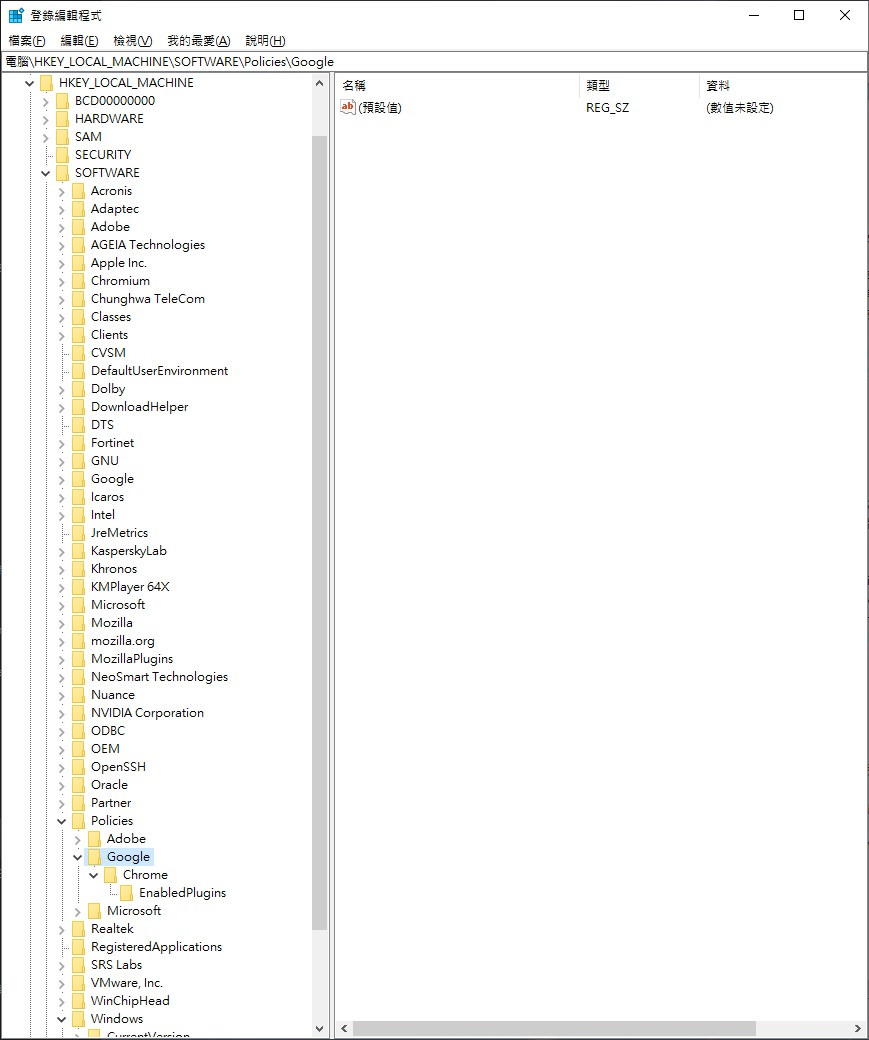Image resolution: width=869 pixels, height=1040 pixels.
Task: Expand the HARDWARE key
Action: 45,119
